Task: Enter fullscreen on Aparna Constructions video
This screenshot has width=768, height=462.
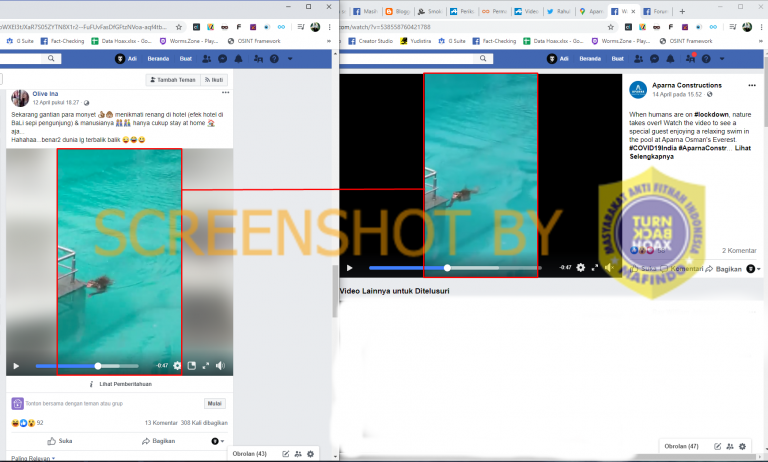Action: [595, 267]
